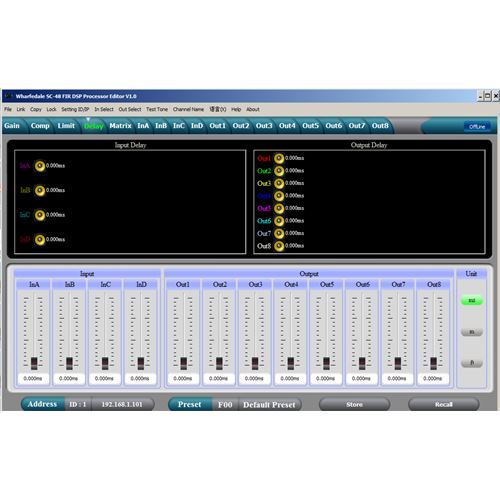Click the Out8 output delay knob
The width and height of the screenshot is (500, 500).
point(279,246)
